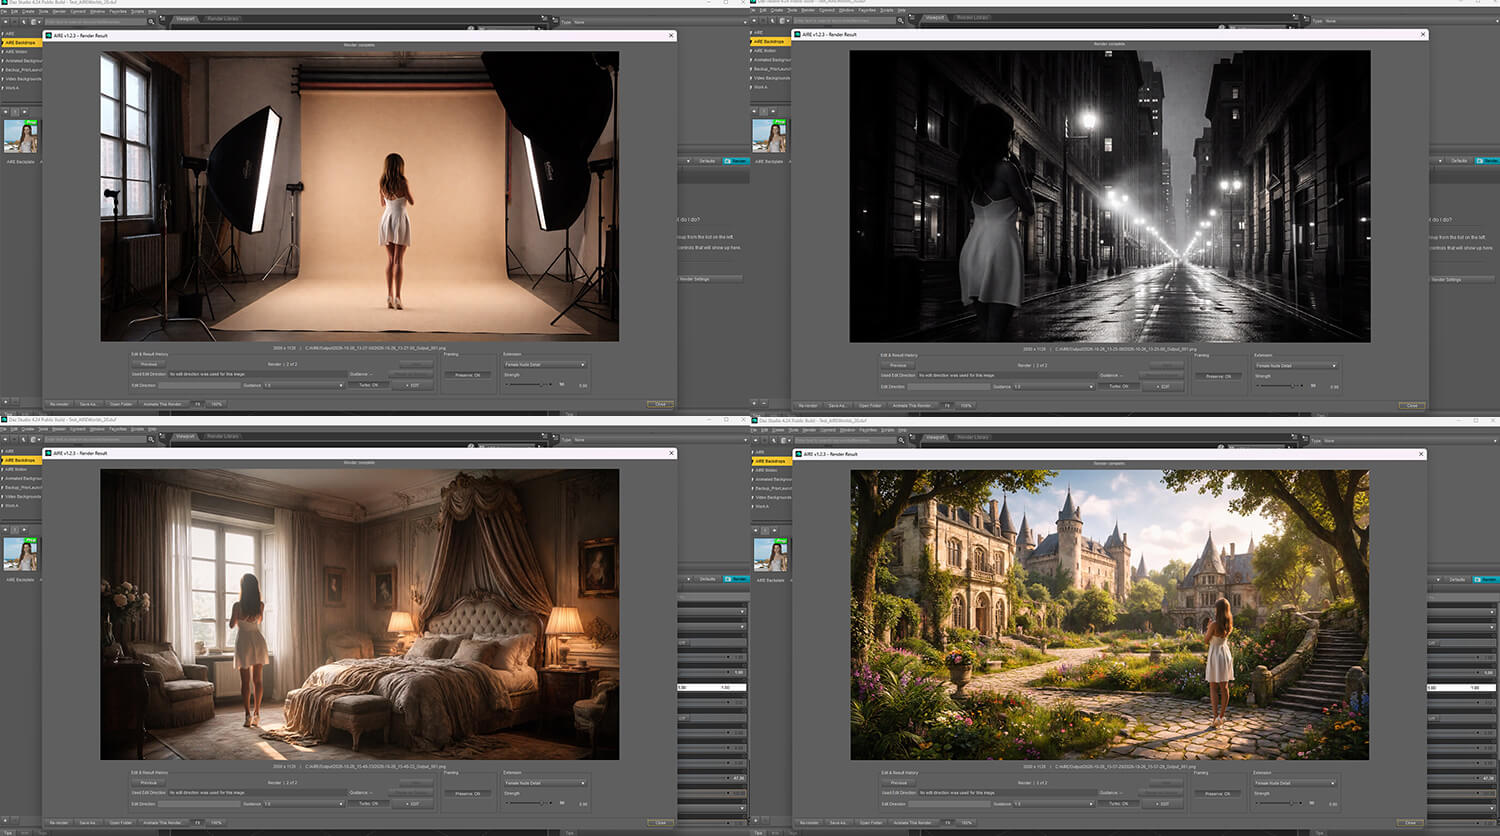1500x836 pixels.
Task: Select Work A folder in the night street window
Action: tap(761, 87)
